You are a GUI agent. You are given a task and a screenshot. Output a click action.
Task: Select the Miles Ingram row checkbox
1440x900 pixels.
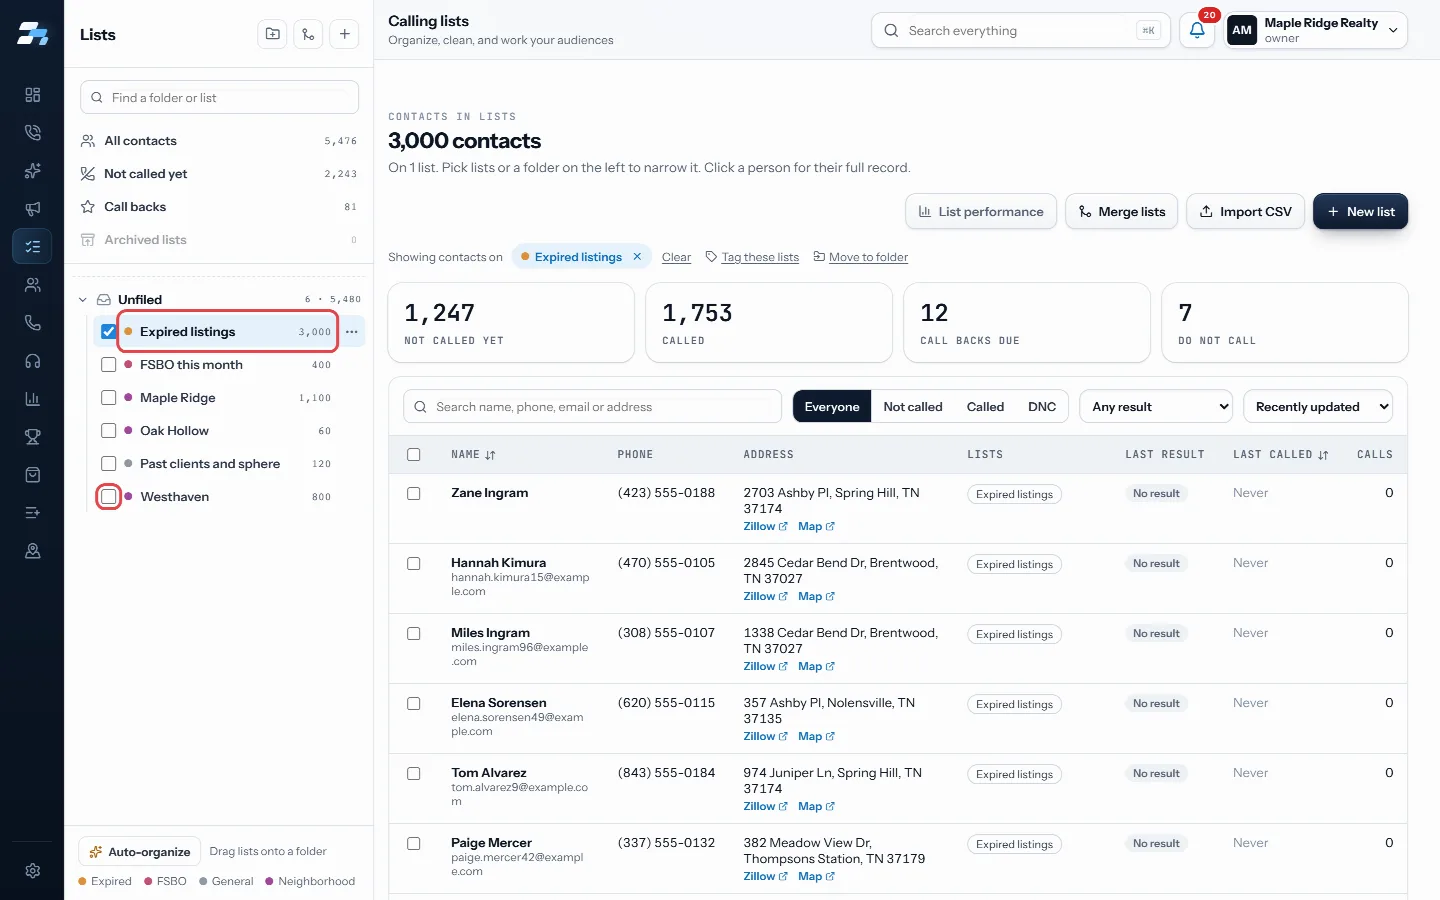click(x=414, y=634)
